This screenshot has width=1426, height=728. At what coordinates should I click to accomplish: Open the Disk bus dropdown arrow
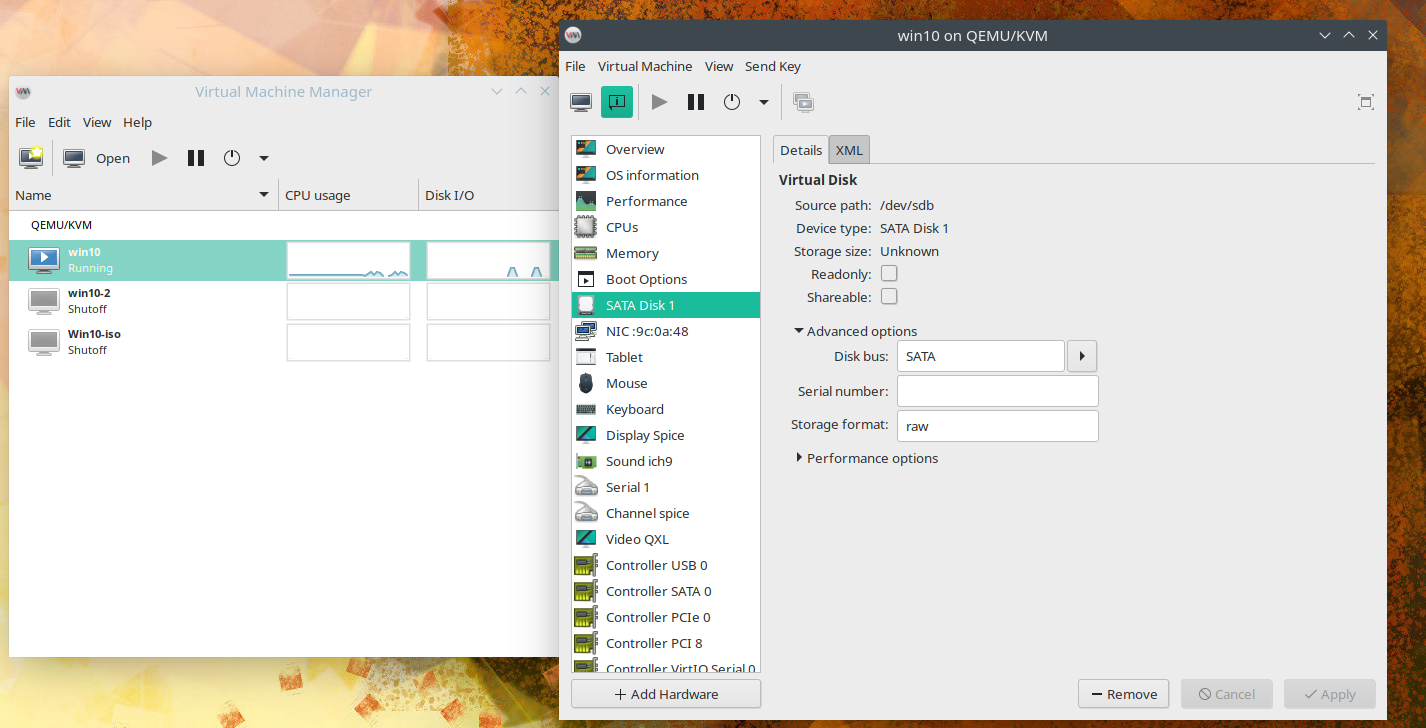tap(1082, 356)
